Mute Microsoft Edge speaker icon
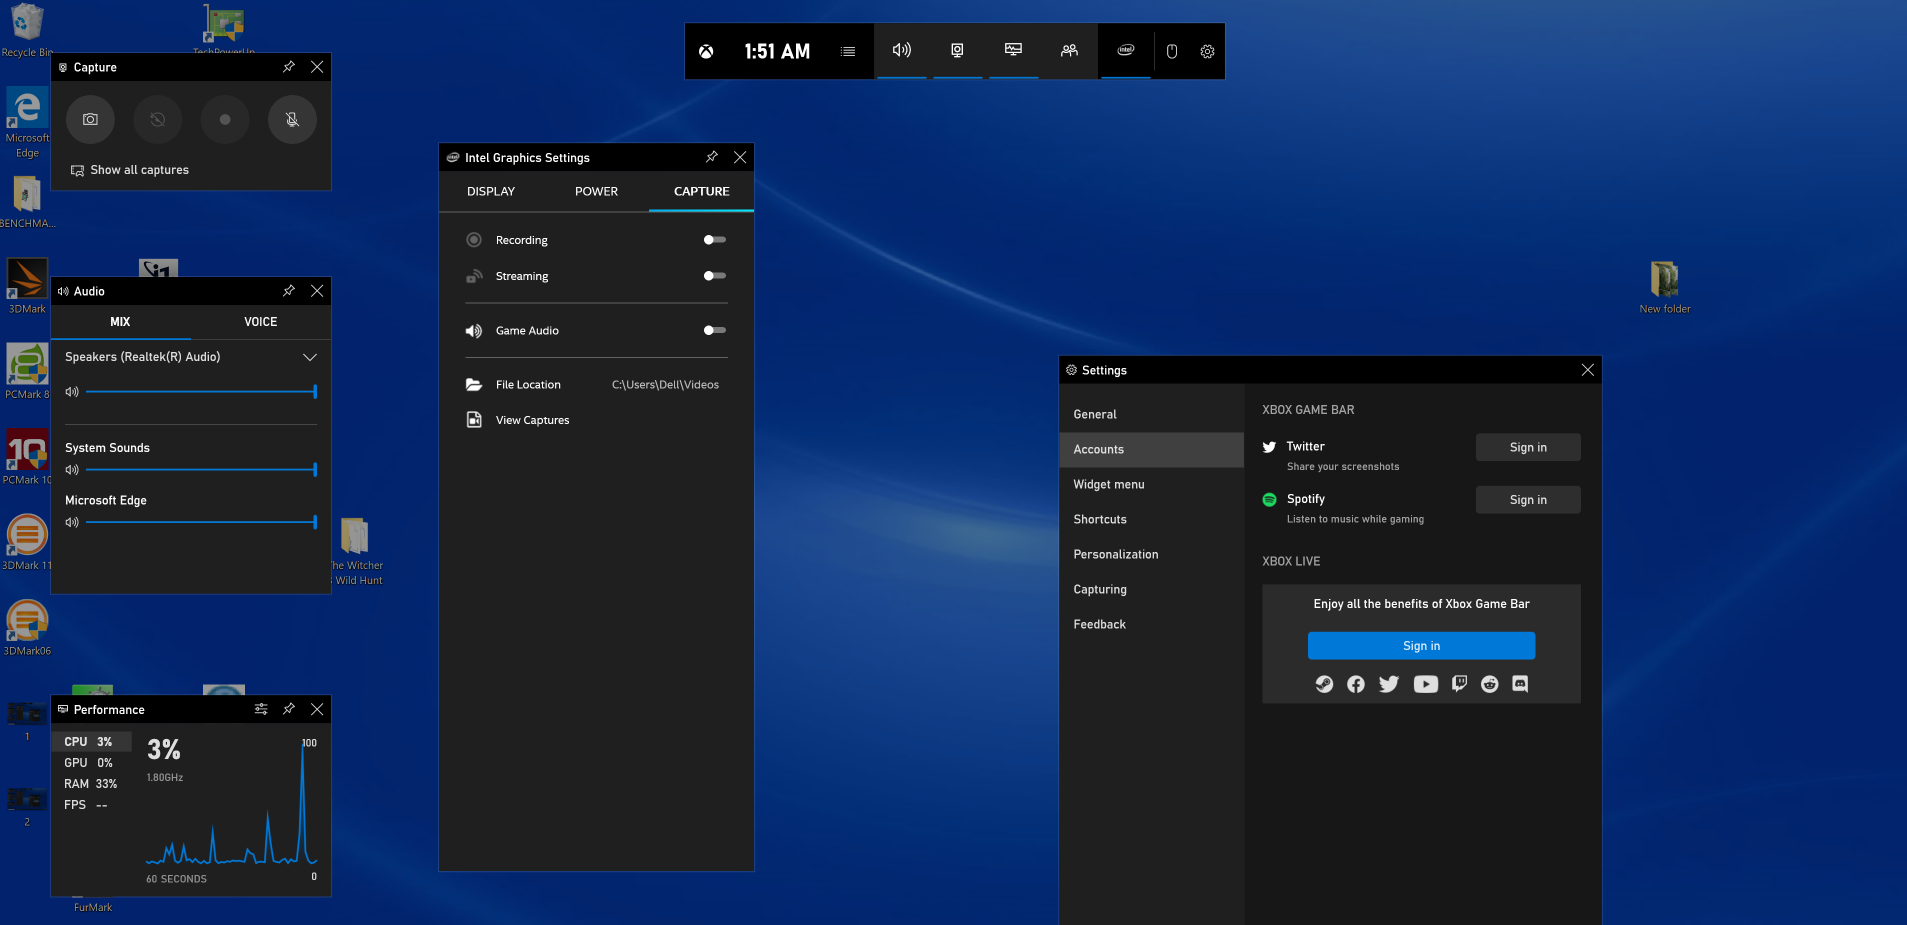Viewport: 1907px width, 925px height. (72, 522)
